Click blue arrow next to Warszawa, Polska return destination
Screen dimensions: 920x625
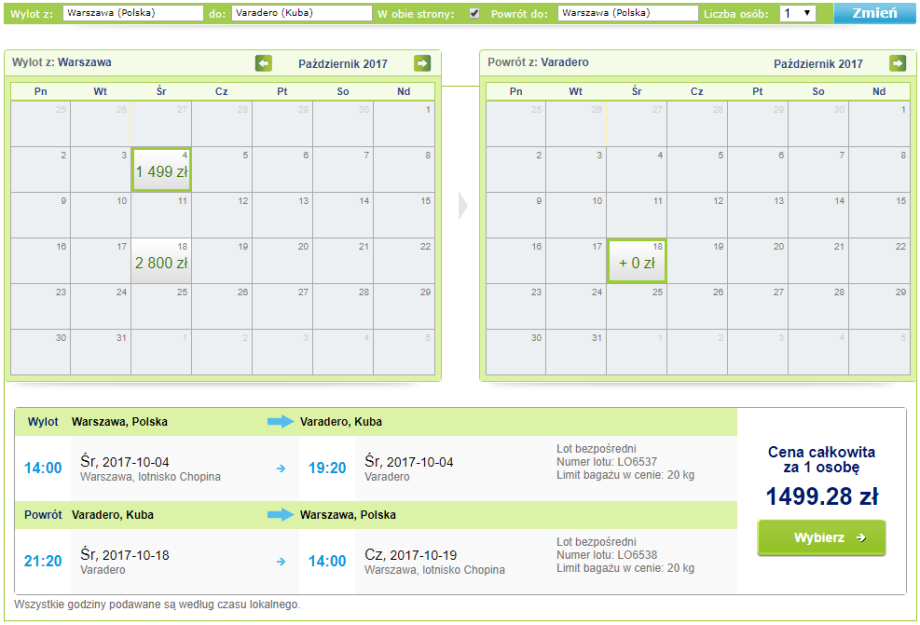(x=280, y=515)
